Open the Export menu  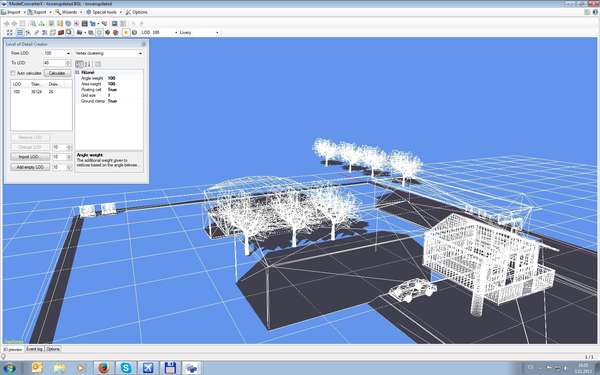[39, 12]
